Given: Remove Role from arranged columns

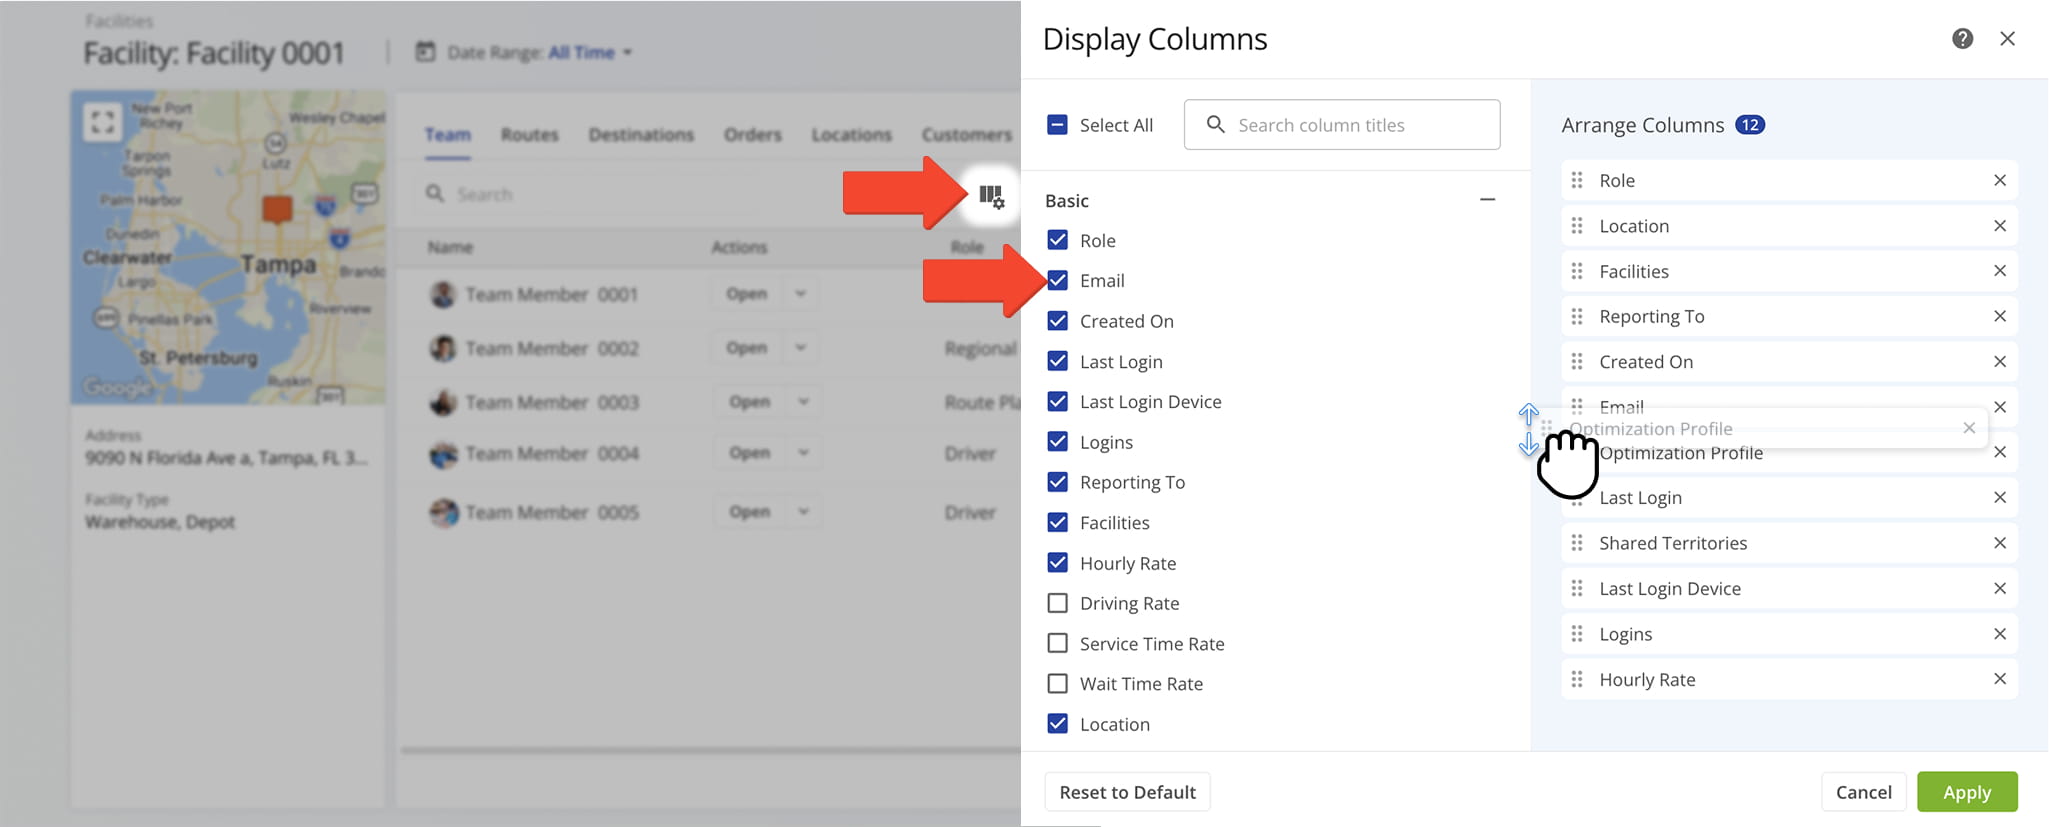Looking at the screenshot, I should coord(1999,181).
